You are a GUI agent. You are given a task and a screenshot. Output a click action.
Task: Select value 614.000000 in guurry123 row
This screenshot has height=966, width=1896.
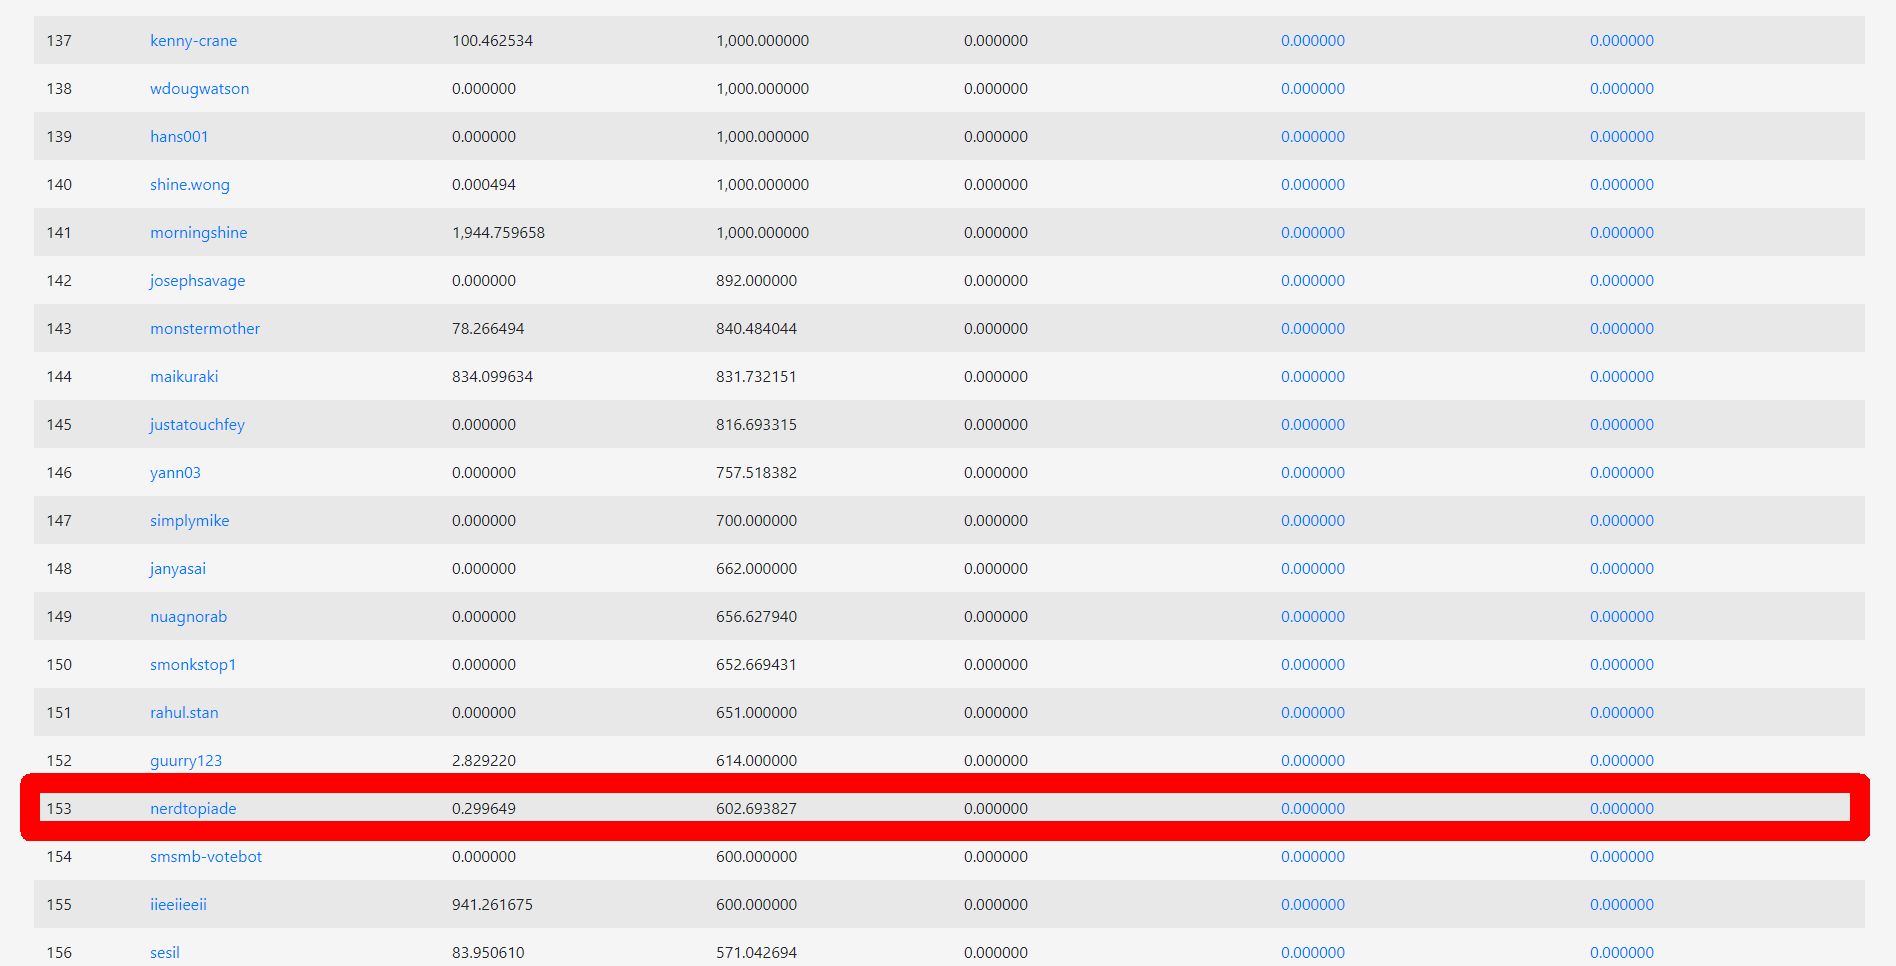tap(756, 761)
